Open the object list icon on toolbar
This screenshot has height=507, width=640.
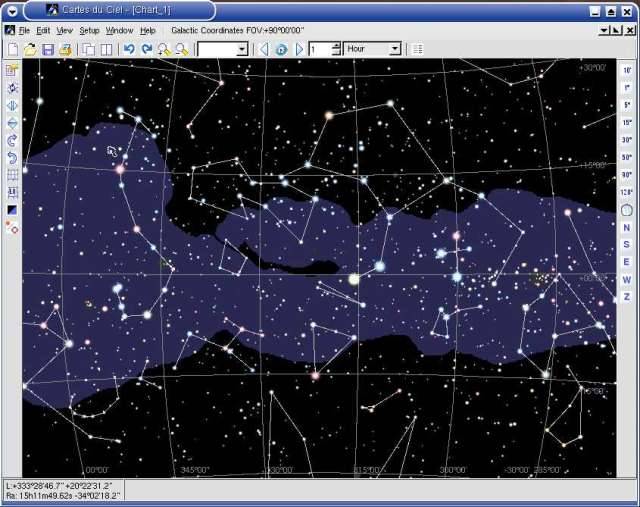tap(418, 50)
